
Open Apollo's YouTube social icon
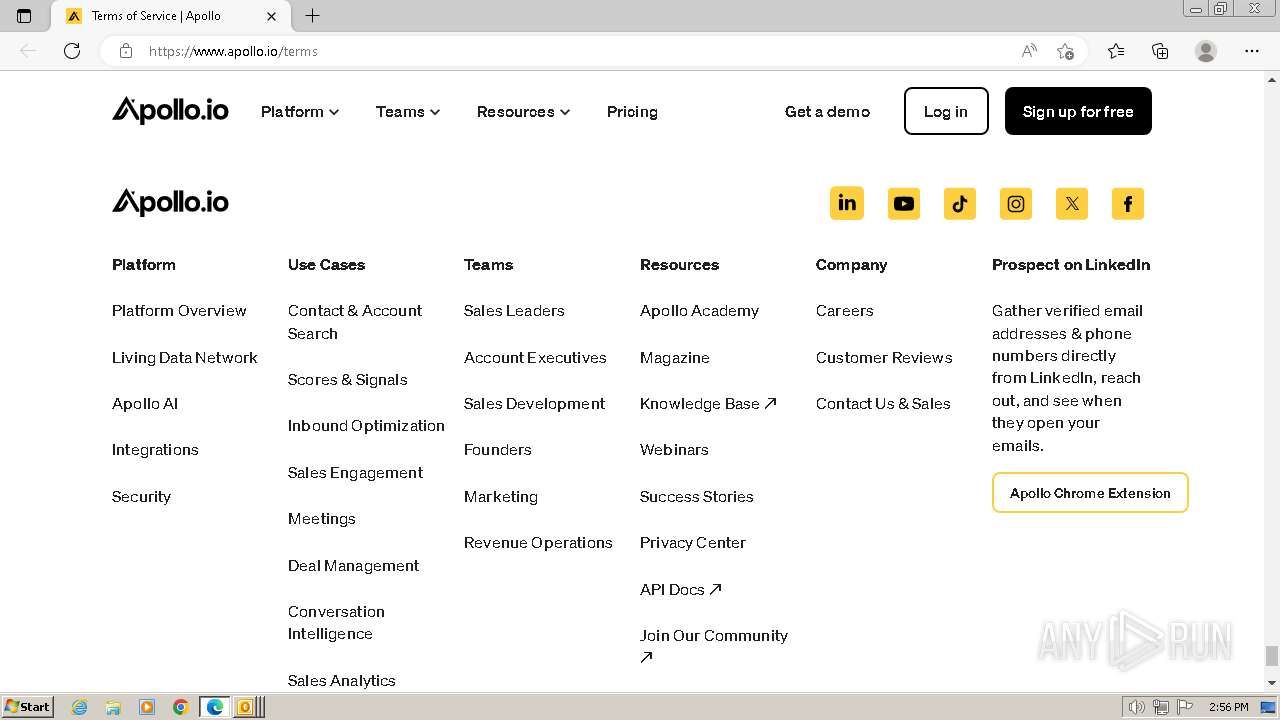click(x=904, y=204)
